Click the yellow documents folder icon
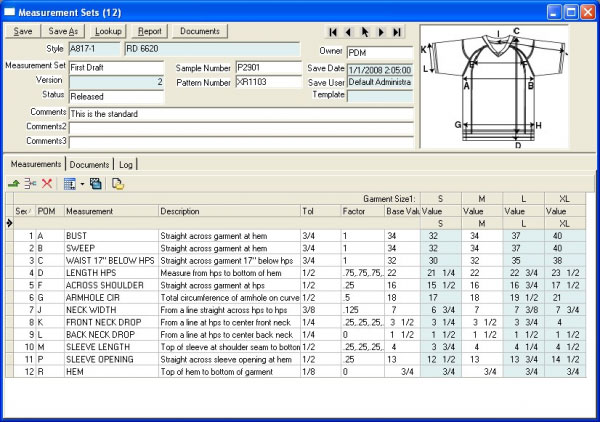600x422 pixels. point(118,184)
